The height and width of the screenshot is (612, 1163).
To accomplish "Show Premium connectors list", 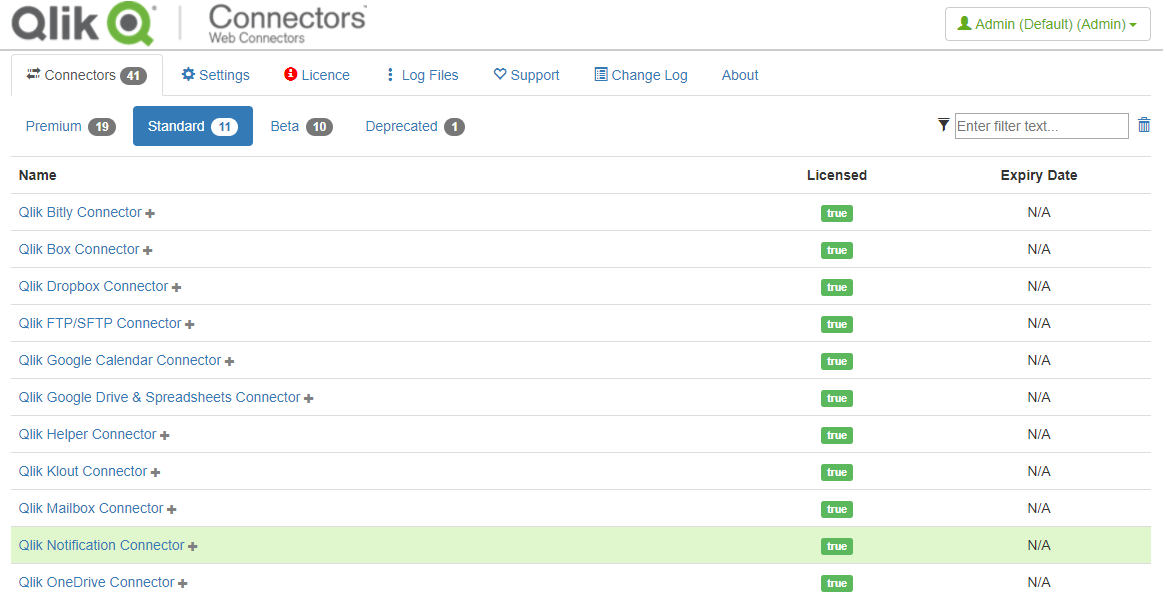I will [x=70, y=126].
